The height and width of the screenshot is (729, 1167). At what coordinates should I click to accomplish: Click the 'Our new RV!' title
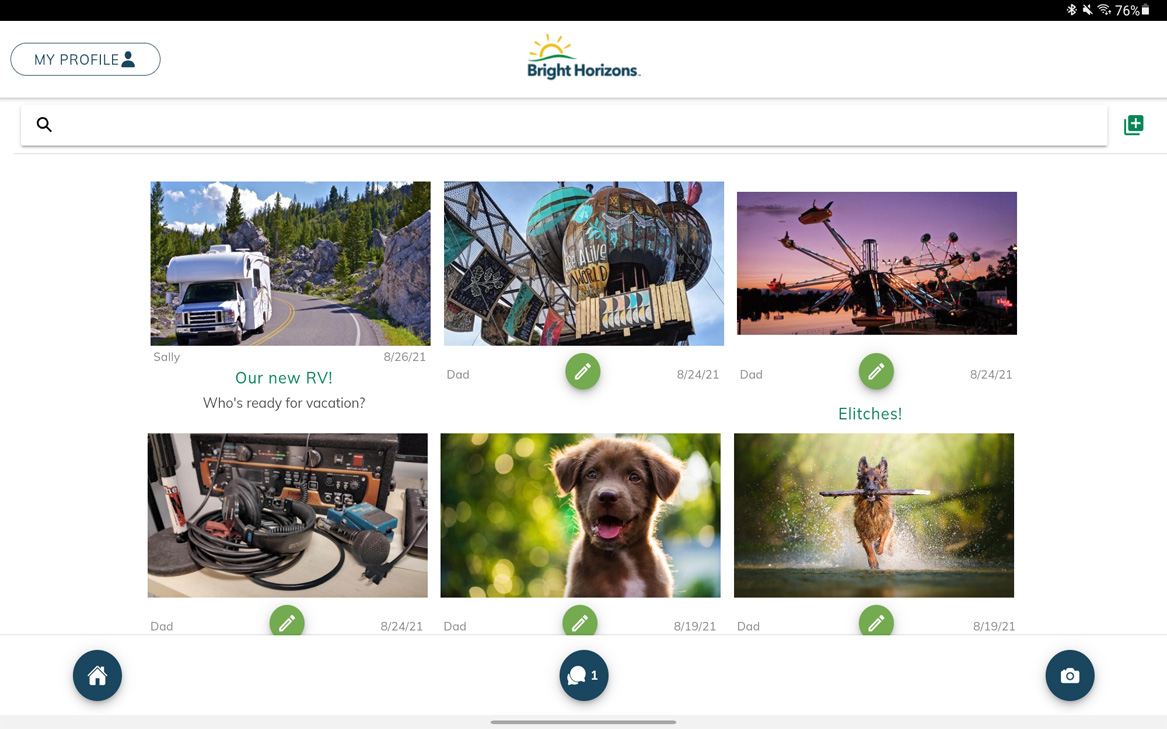point(284,378)
